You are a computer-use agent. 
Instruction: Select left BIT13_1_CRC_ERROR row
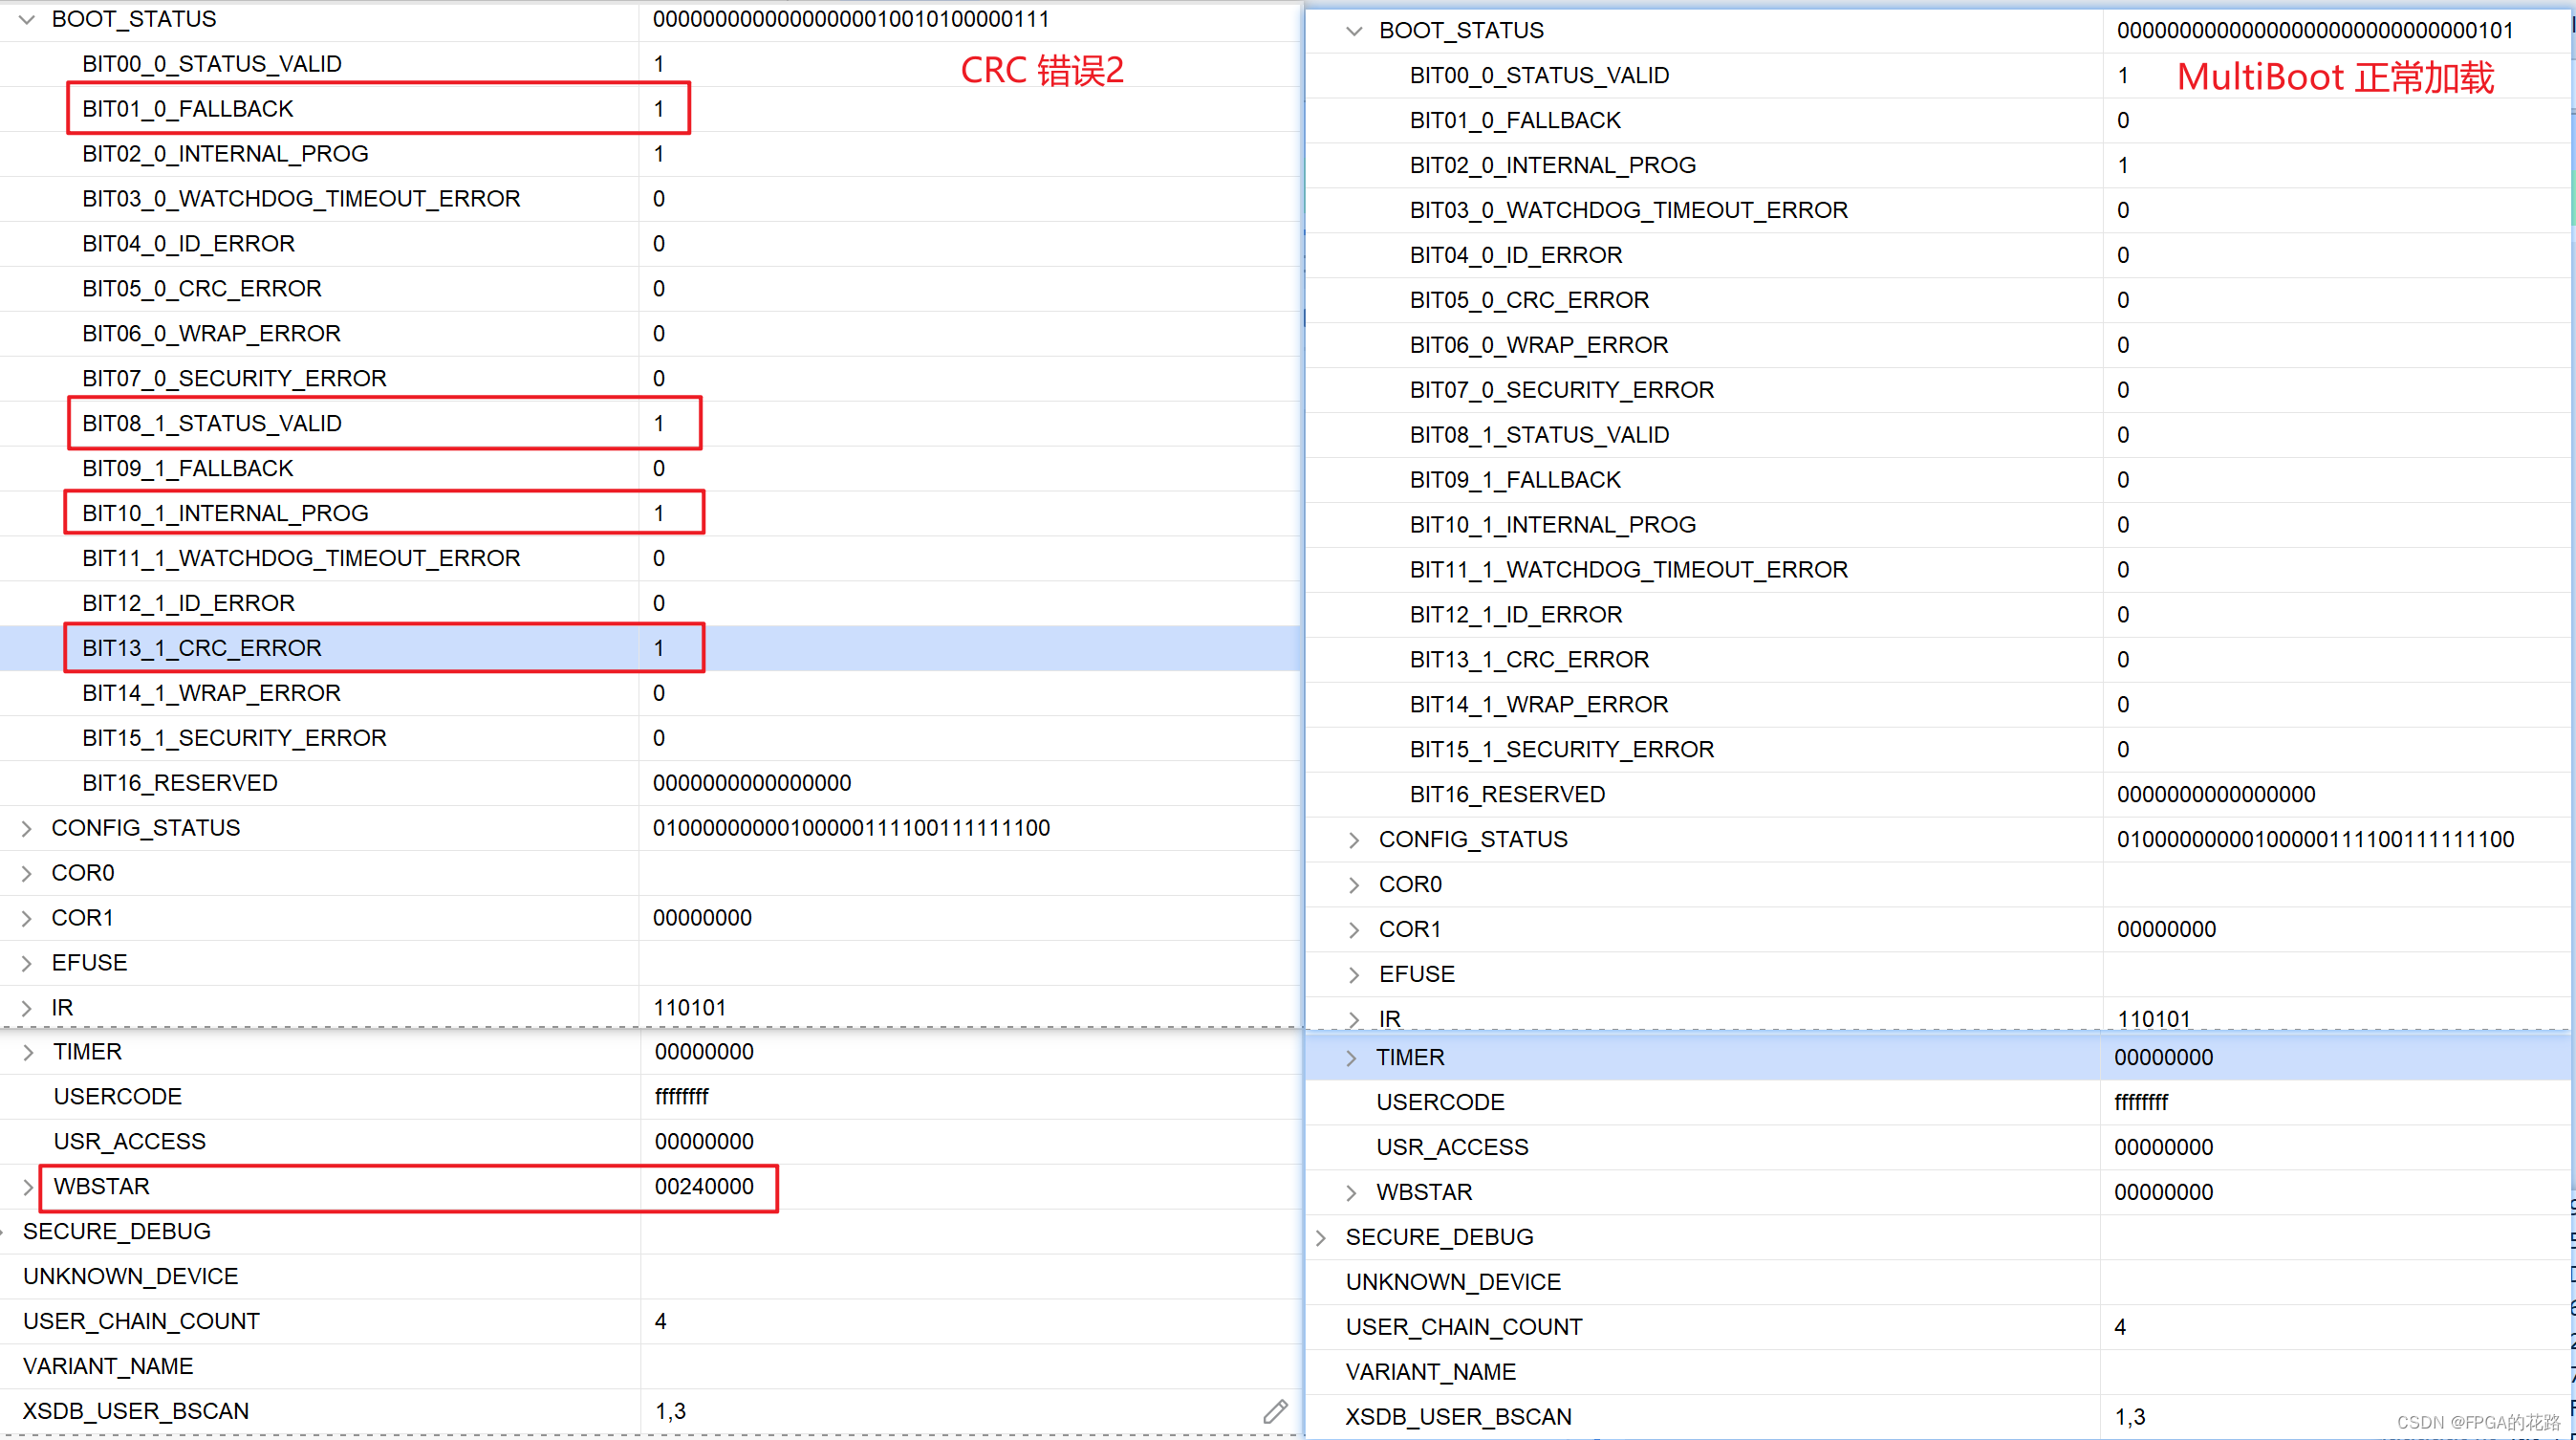pos(202,648)
